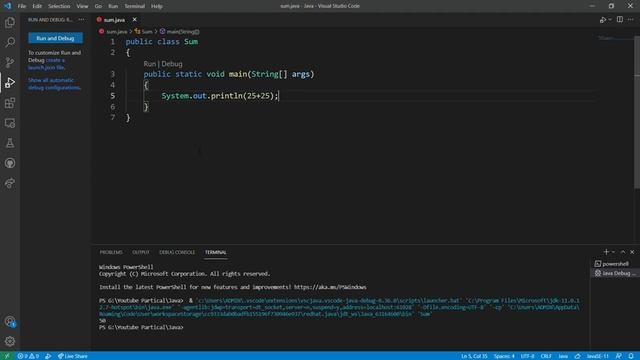Change encoding via UTF-8 status item
This screenshot has width=640, height=360.
point(527,356)
